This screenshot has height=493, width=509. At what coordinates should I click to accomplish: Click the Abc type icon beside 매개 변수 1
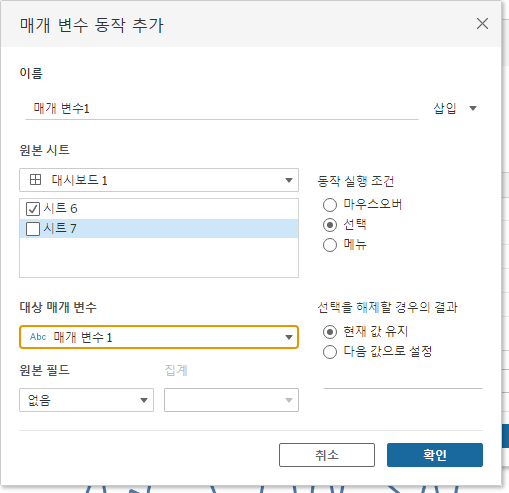coord(38,337)
